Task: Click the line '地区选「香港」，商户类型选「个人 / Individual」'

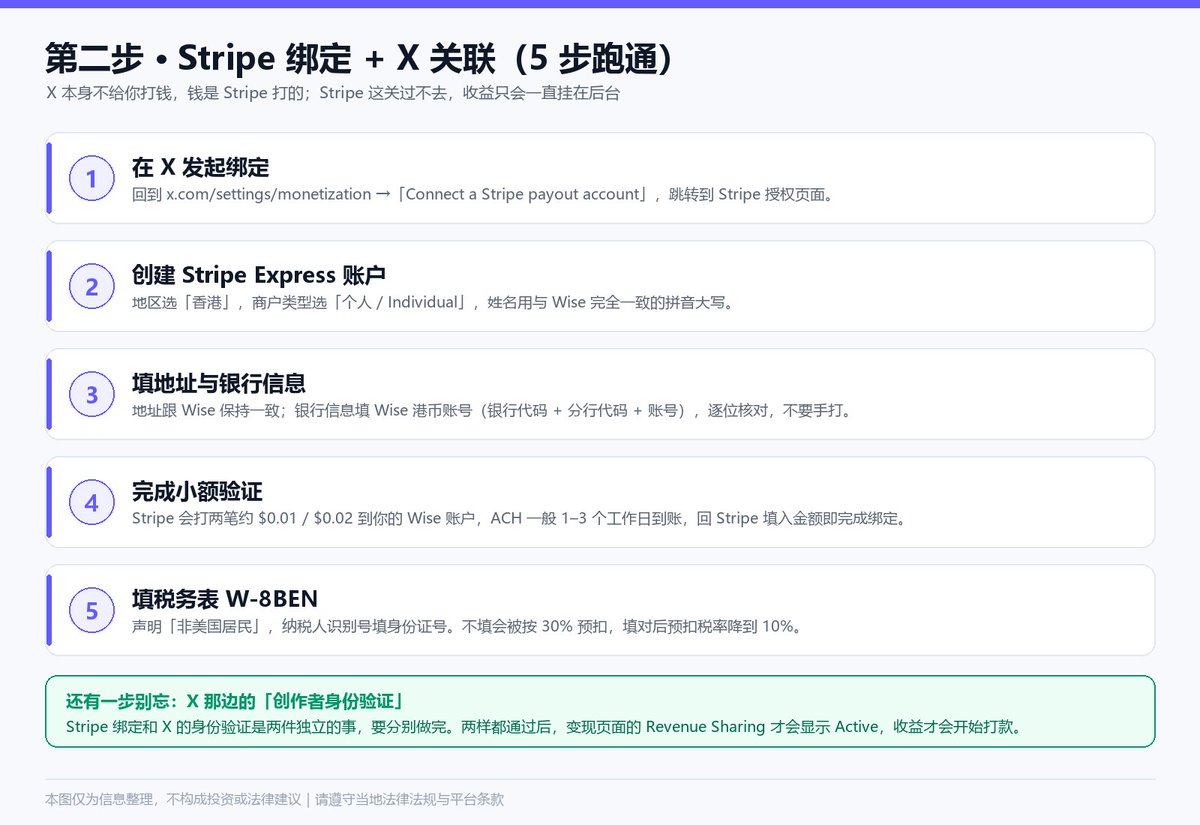Action: pyautogui.click(x=433, y=302)
